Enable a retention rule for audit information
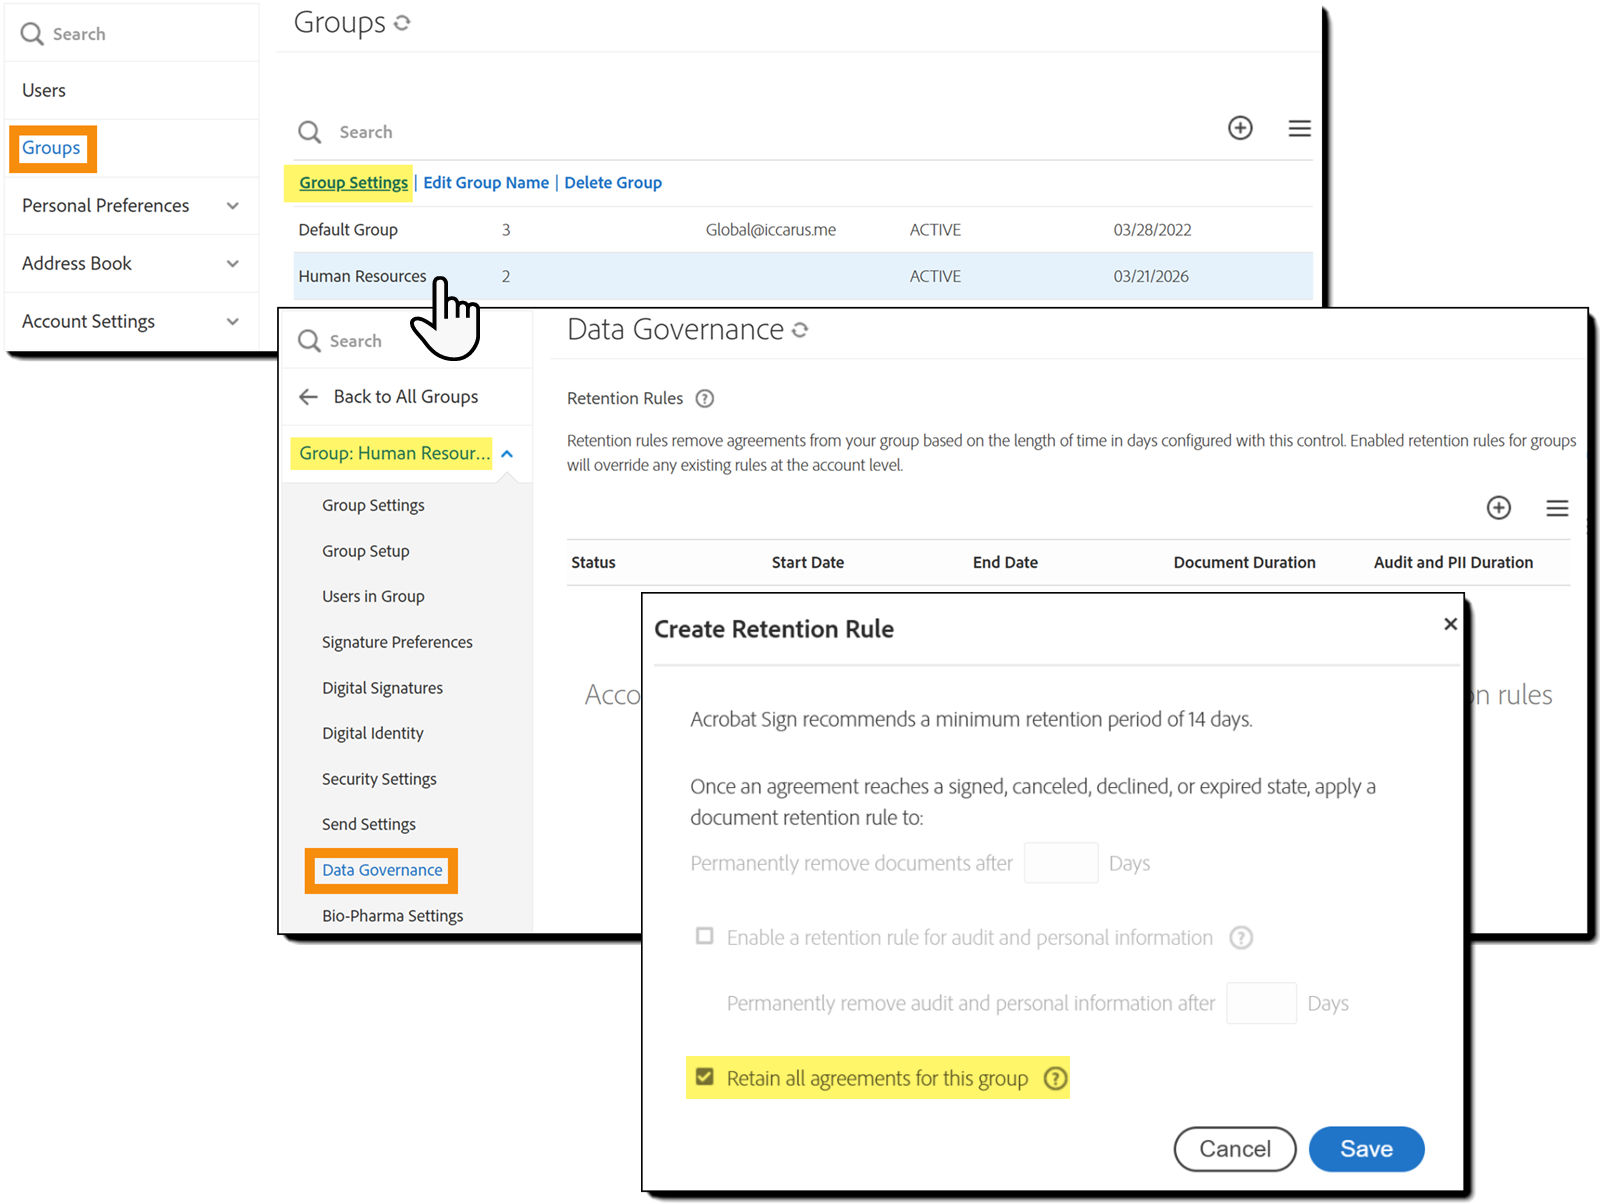 click(705, 937)
